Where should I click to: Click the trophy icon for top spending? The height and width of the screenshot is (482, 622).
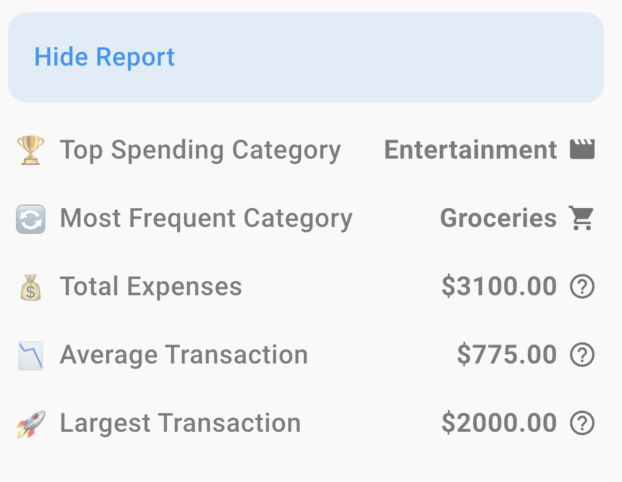(x=31, y=151)
